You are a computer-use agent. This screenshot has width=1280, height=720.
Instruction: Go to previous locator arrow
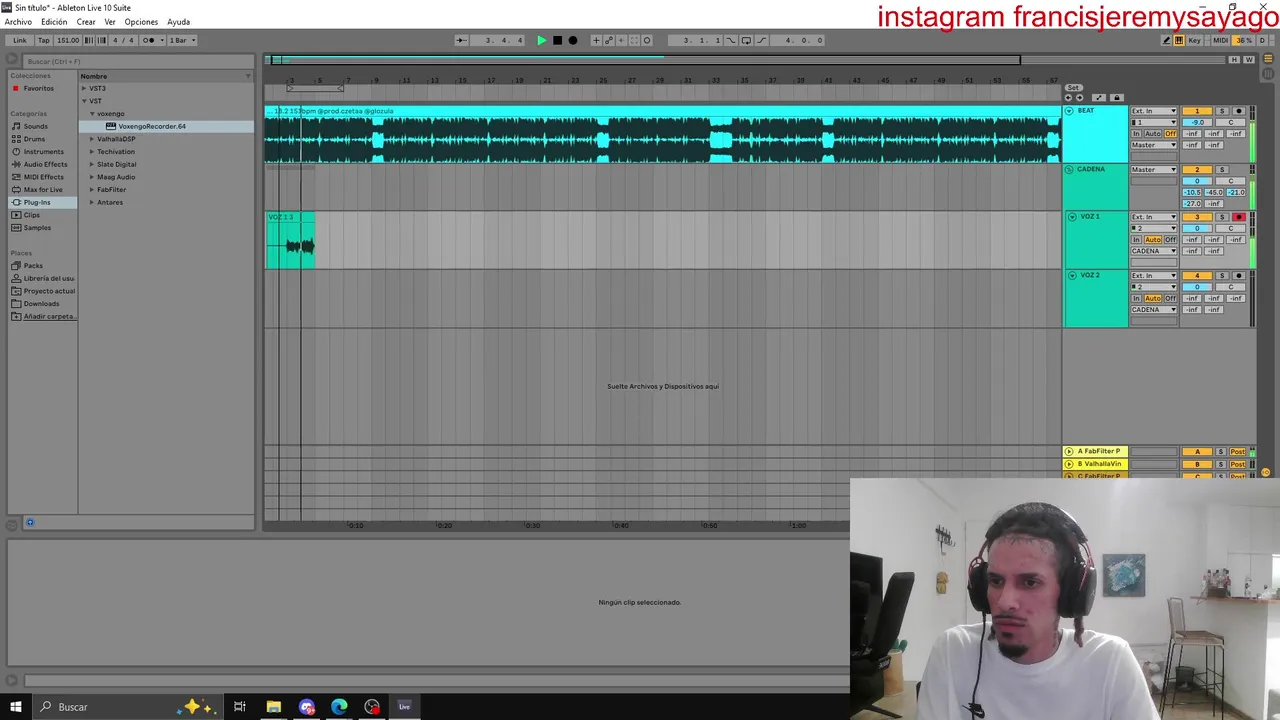(1068, 97)
